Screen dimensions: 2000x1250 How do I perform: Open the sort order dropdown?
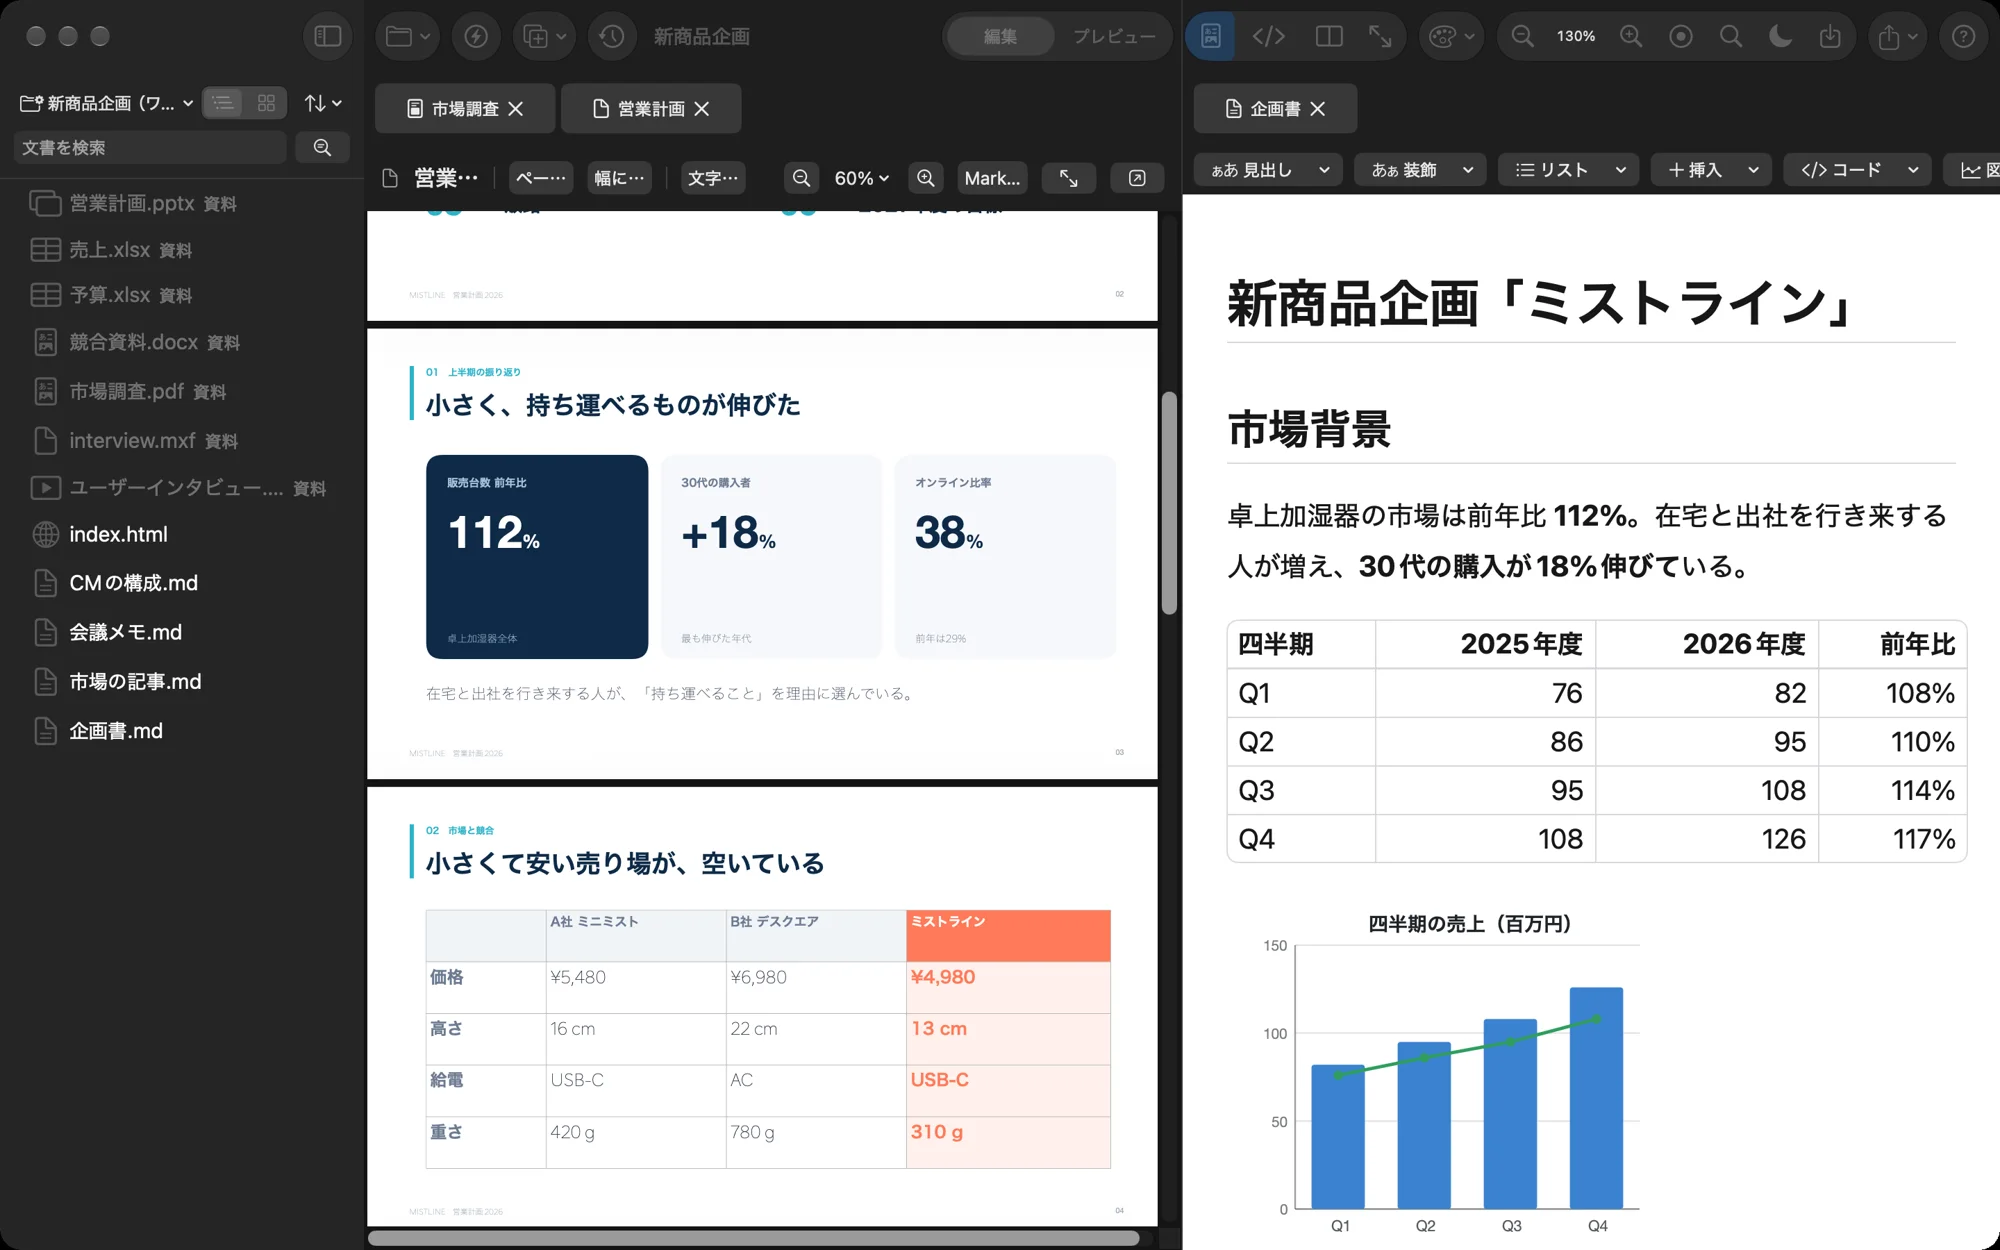(323, 103)
